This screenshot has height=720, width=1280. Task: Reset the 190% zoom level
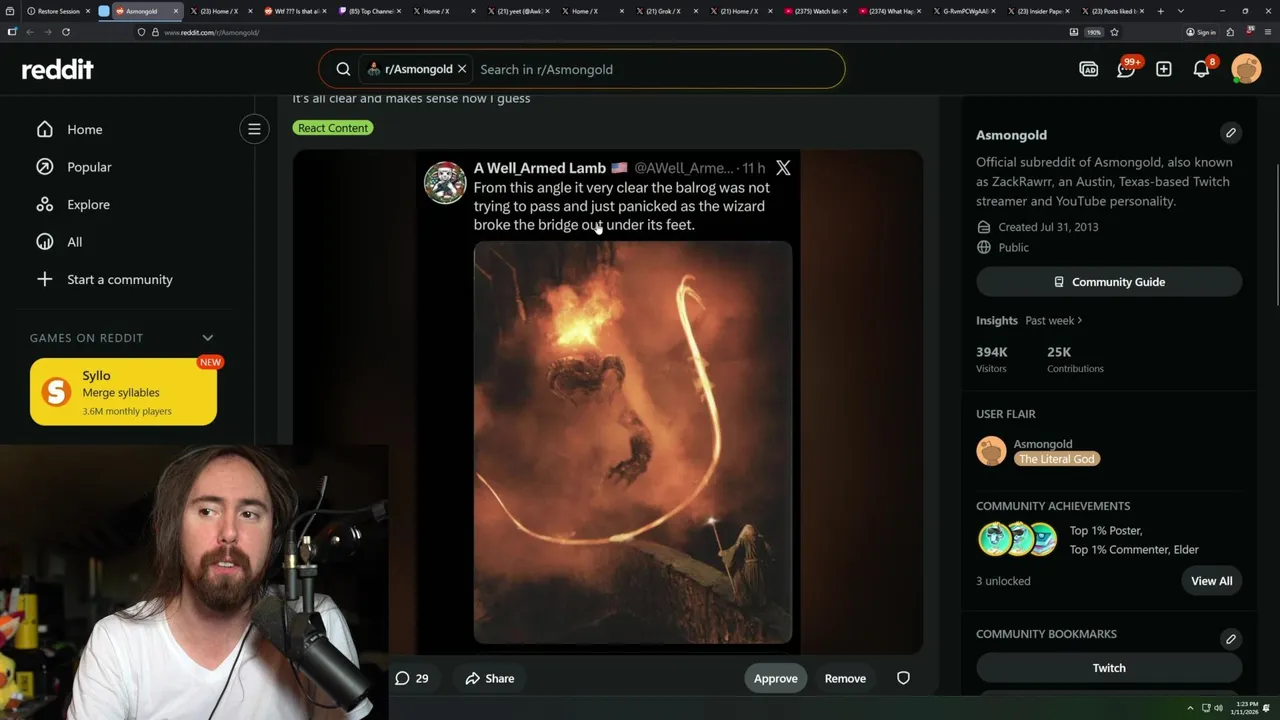point(1094,32)
